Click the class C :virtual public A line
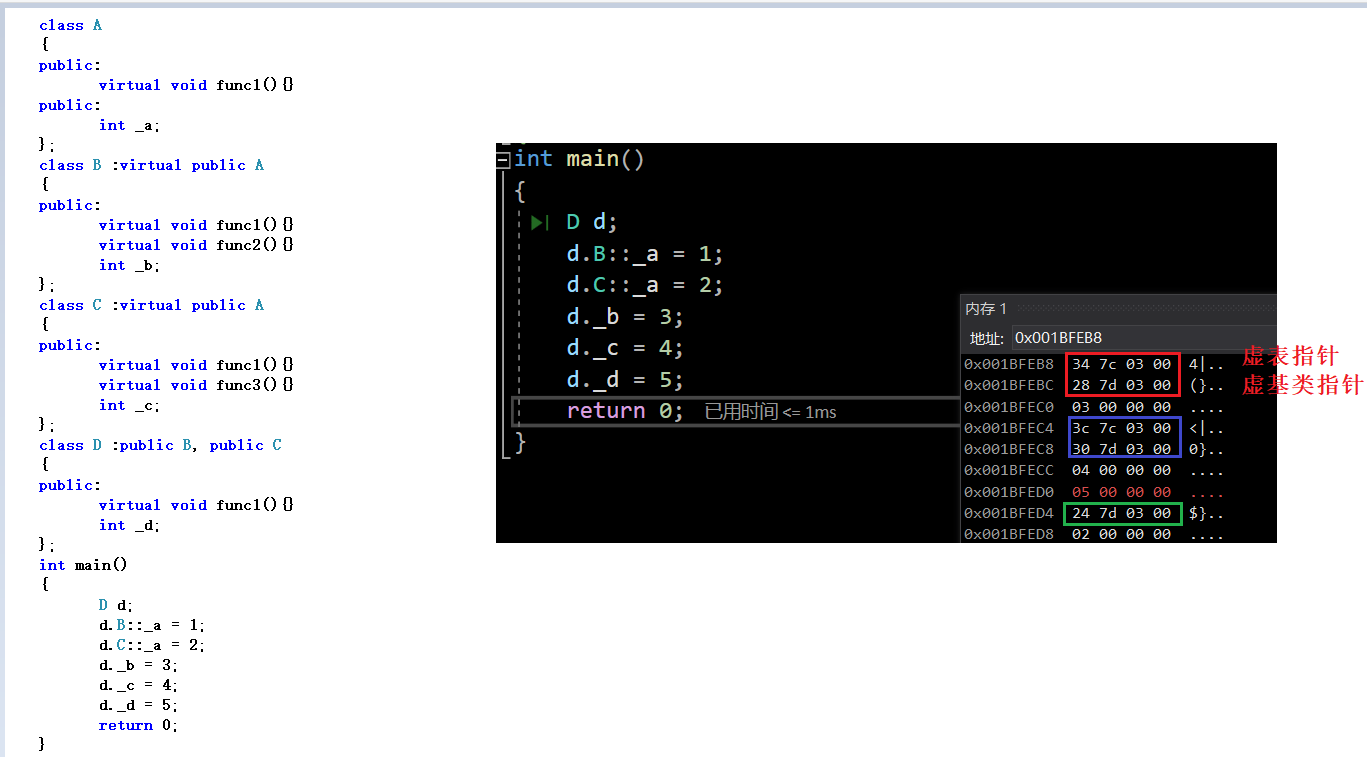Viewport: 1367px width, 757px height. [151, 305]
